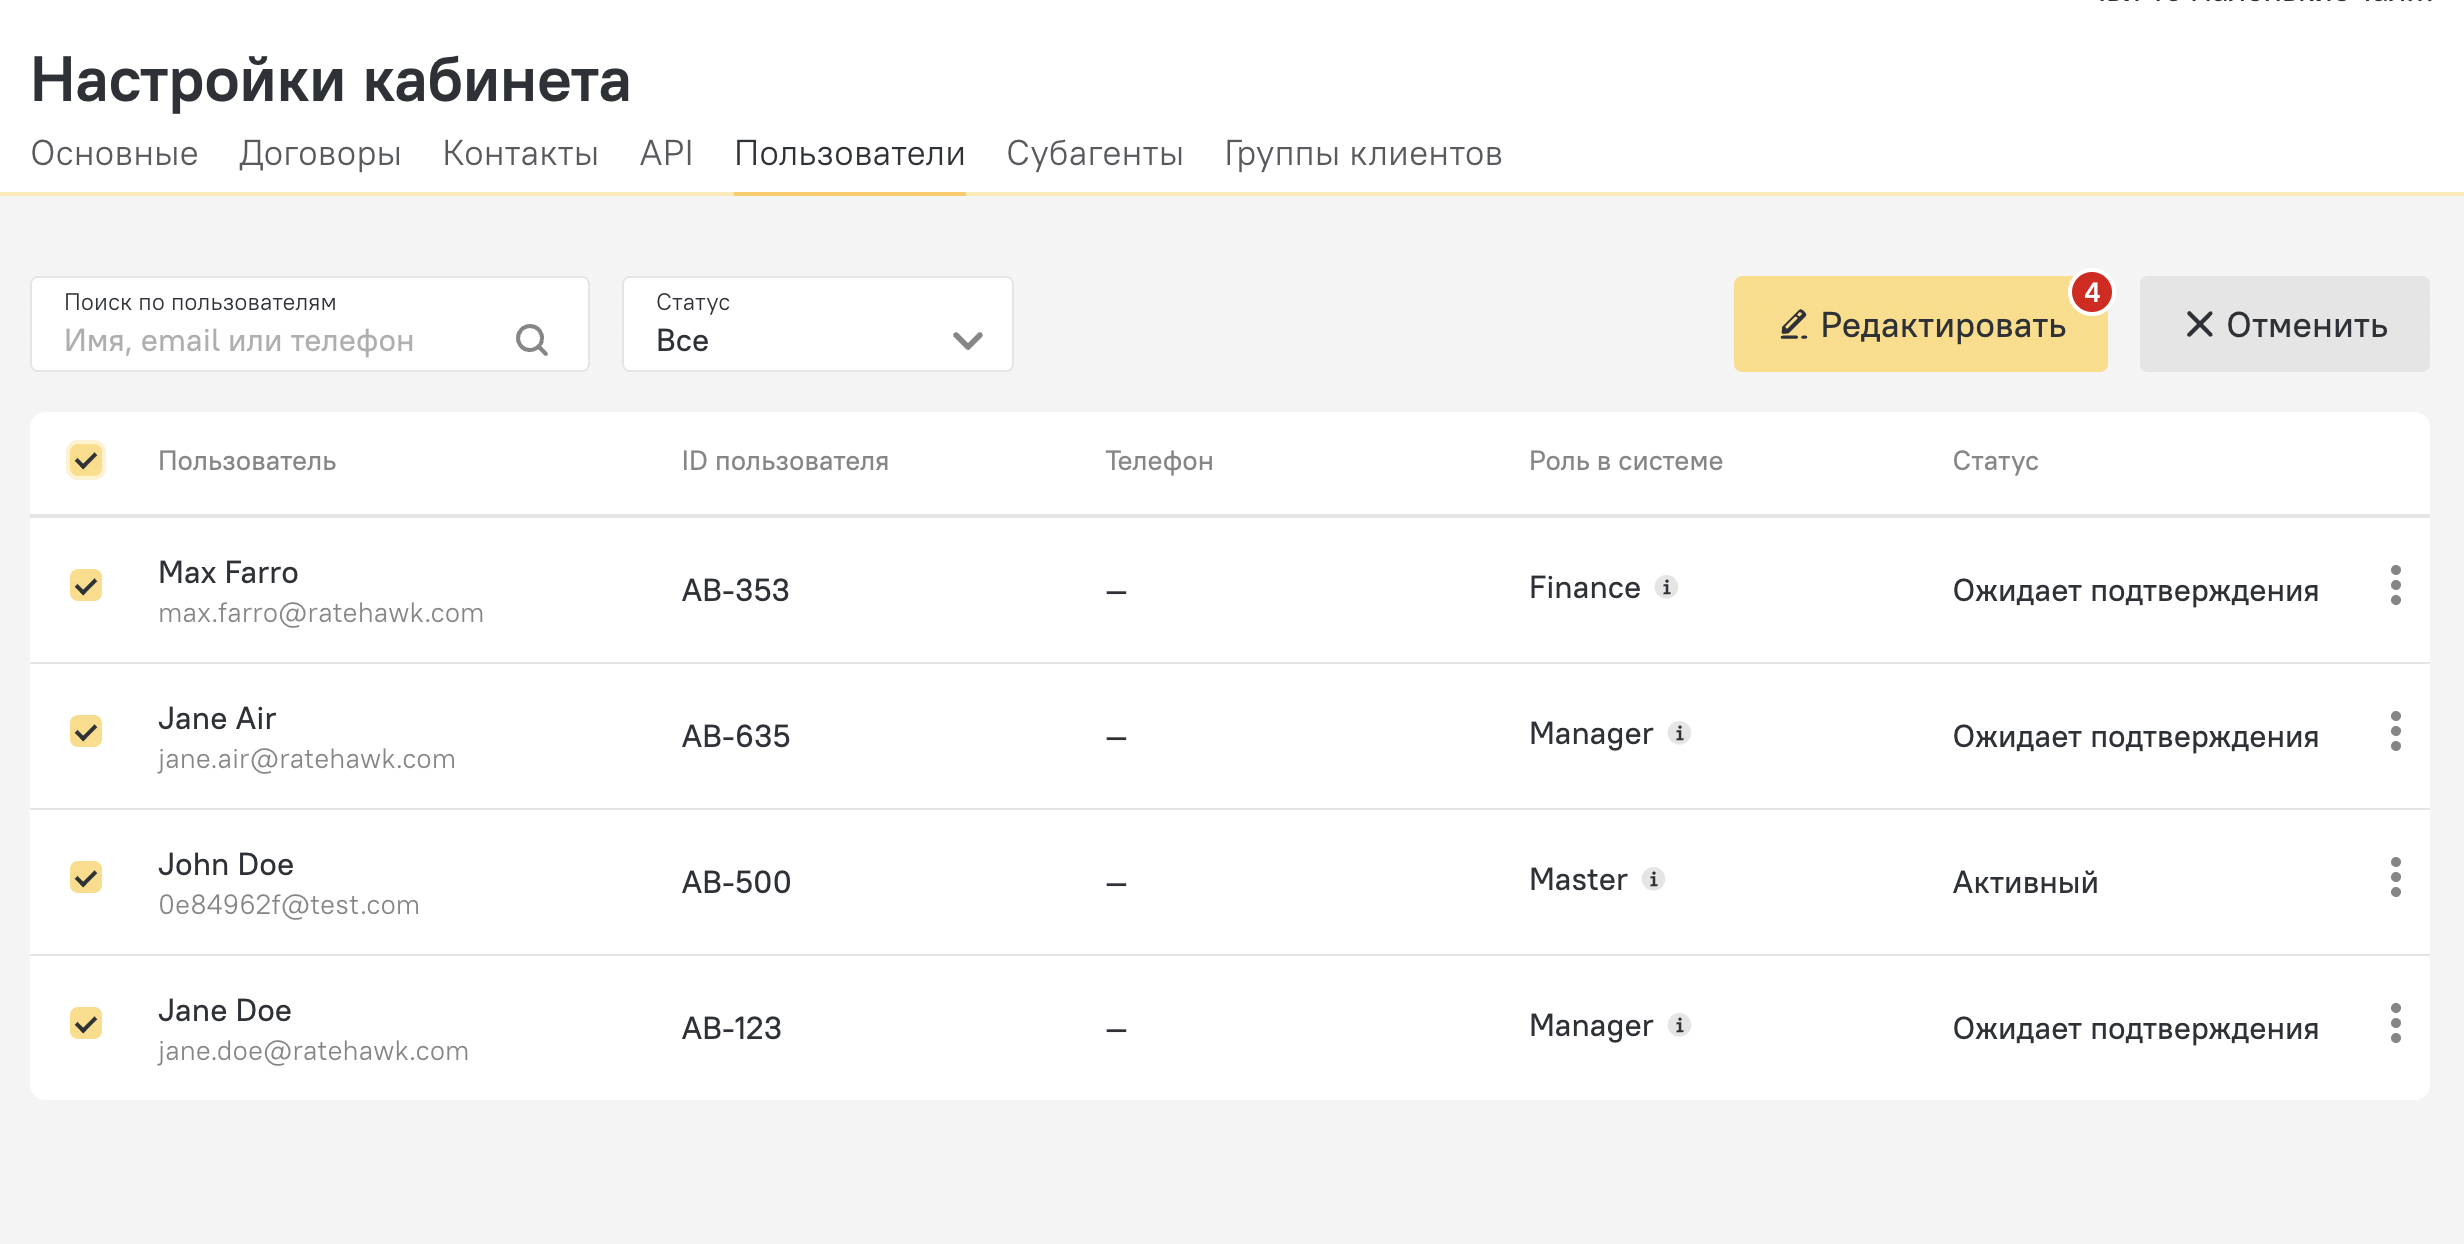Image resolution: width=2464 pixels, height=1244 pixels.
Task: Click the info icon beside Jane Air's Manager role
Action: tap(1679, 733)
